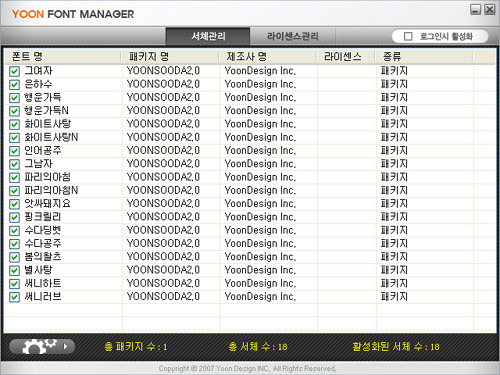This screenshot has width=500, height=375.
Task: Click the 총 서체 수 : 18 status
Action: 258,347
